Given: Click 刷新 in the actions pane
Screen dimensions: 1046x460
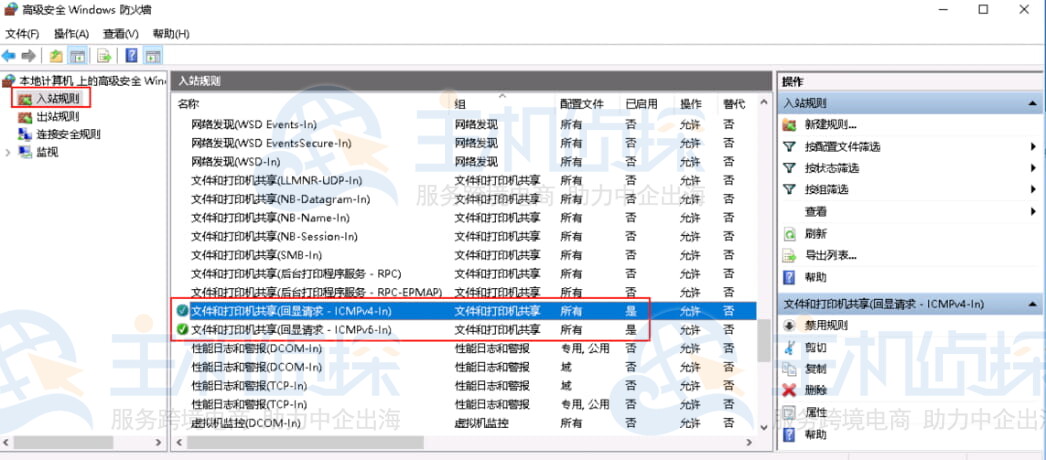Looking at the screenshot, I should point(816,234).
